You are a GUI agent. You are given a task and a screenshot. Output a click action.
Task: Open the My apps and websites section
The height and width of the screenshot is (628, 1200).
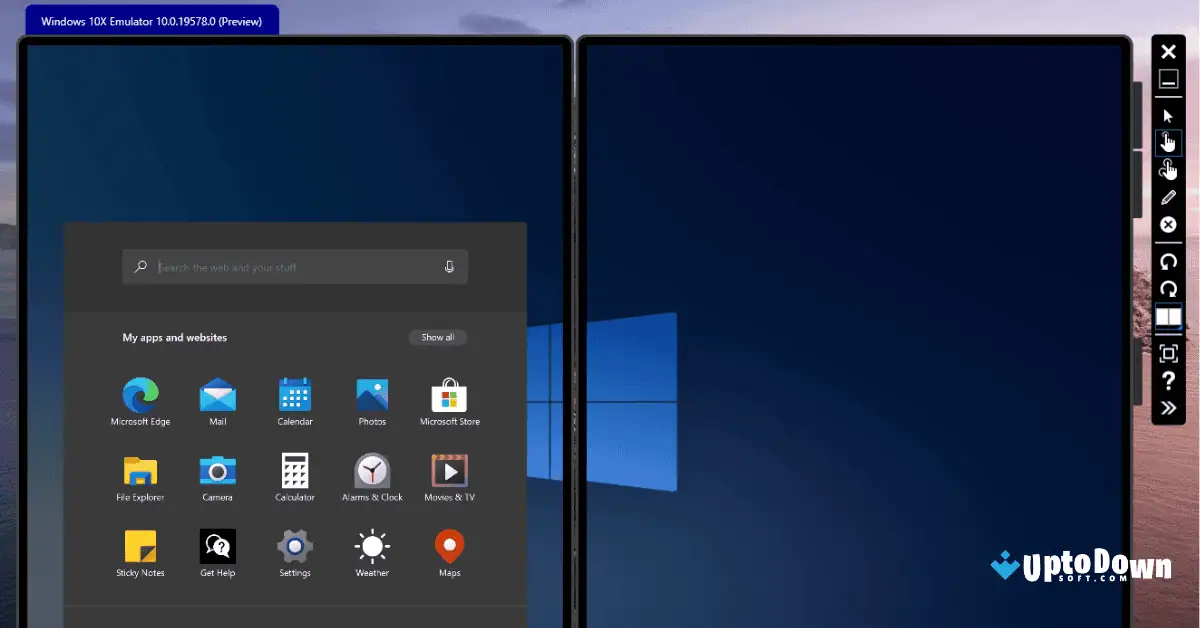click(x=174, y=337)
